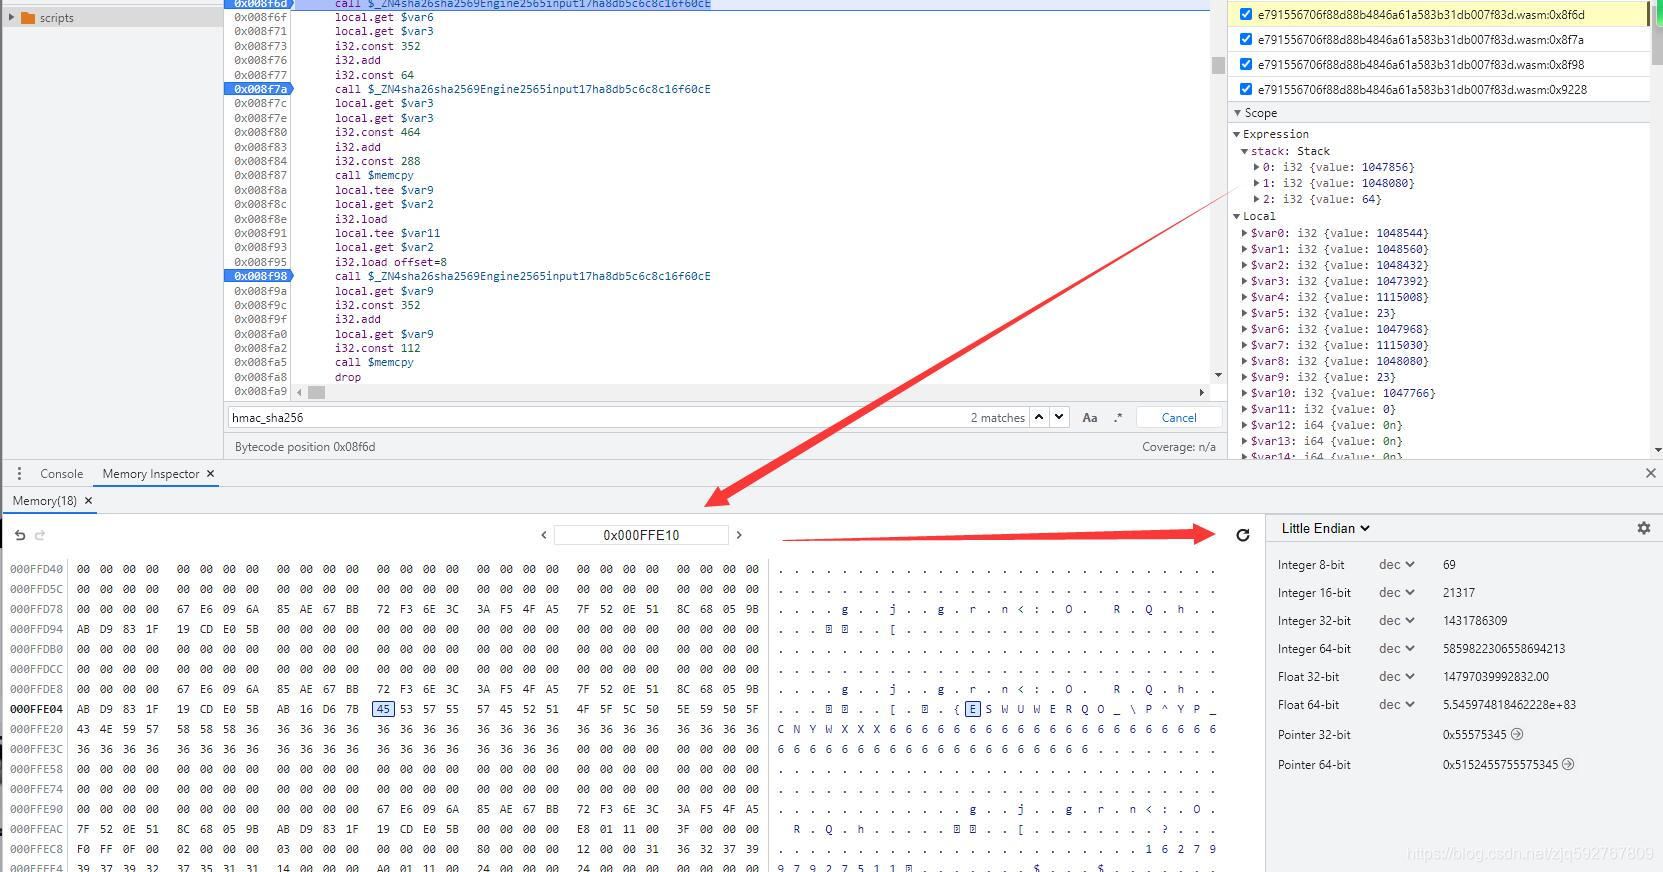The height and width of the screenshot is (872, 1663).
Task: Jump to Pointer 64-bit address
Action: (1568, 764)
